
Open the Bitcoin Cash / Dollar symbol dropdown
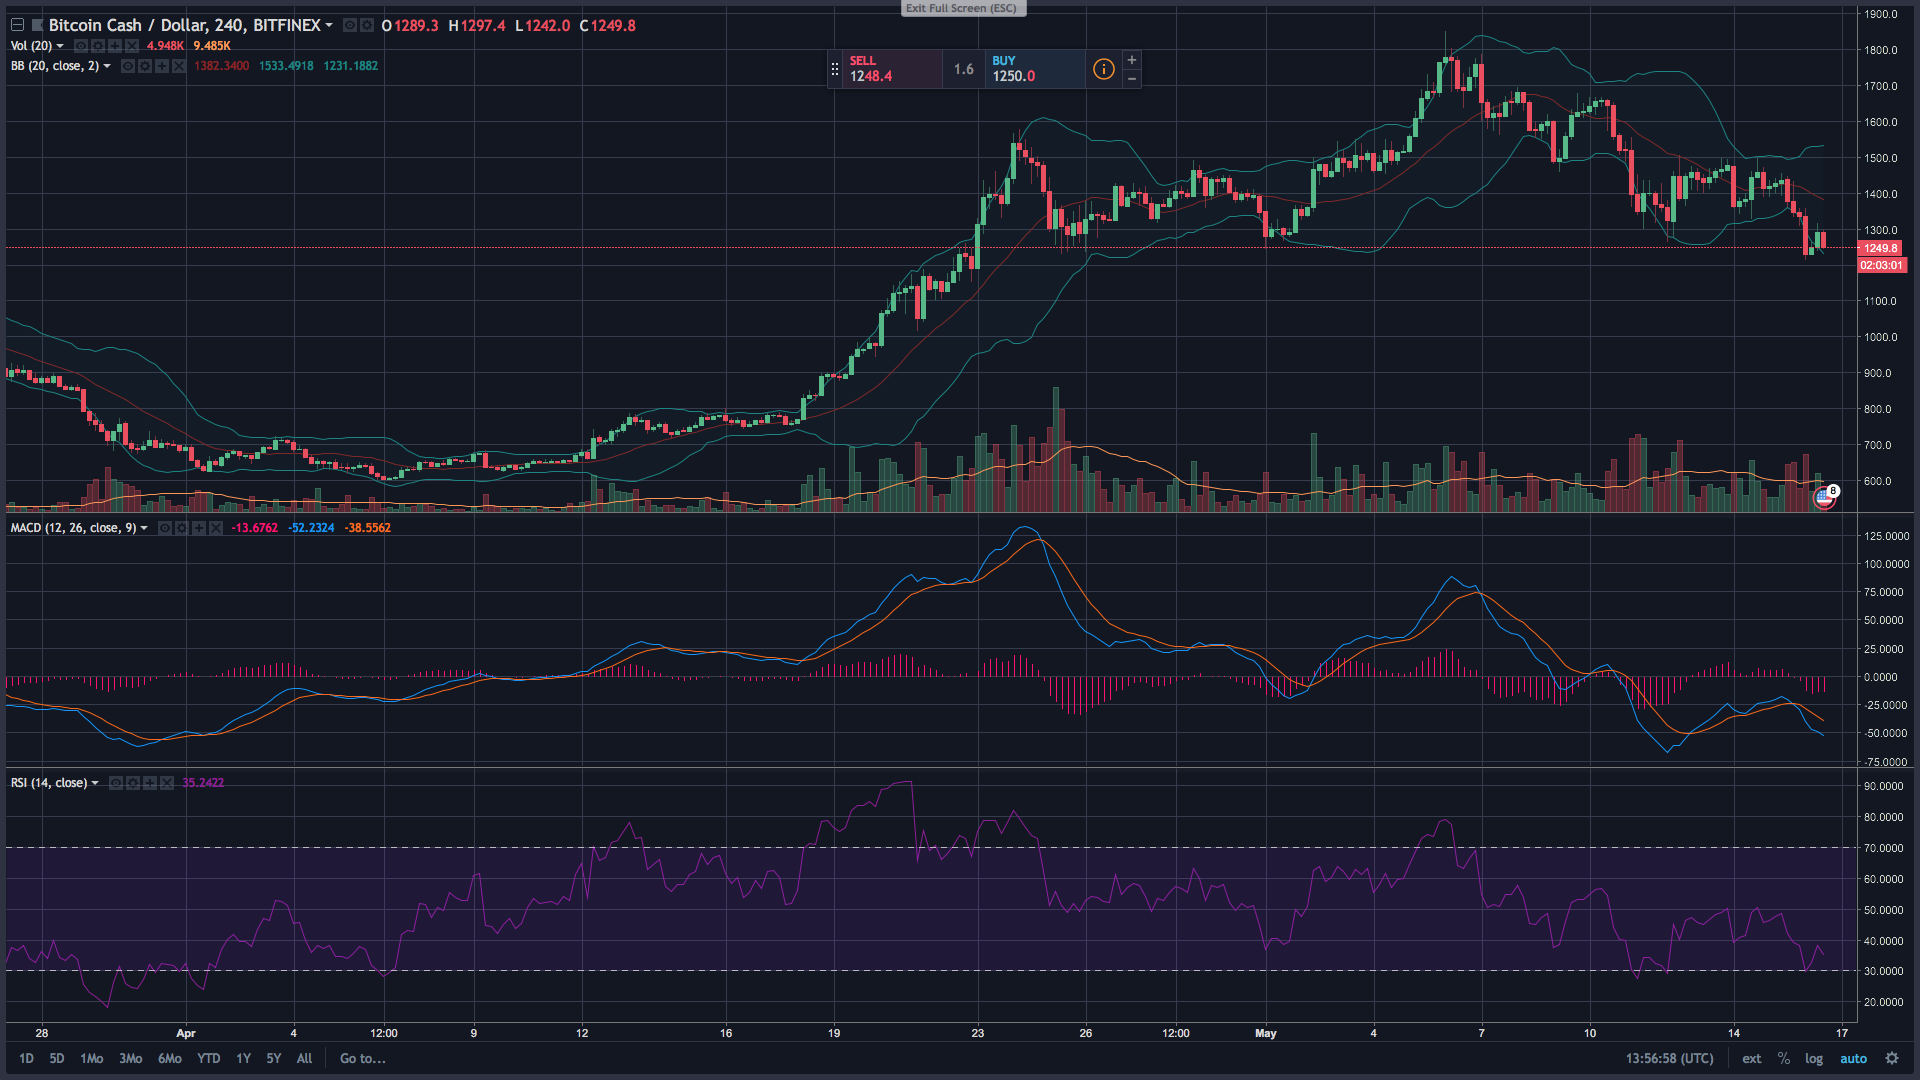329,25
